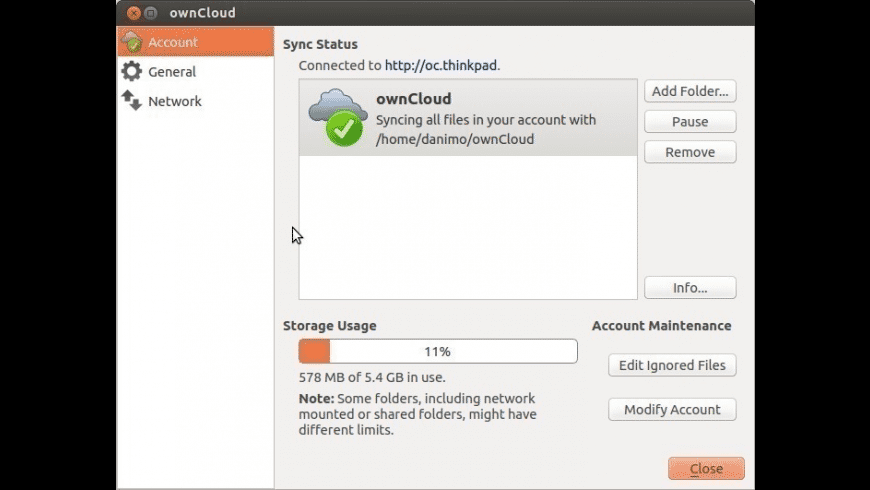Click the ownCloud sync status cloud icon
The width and height of the screenshot is (870, 490).
[x=338, y=117]
